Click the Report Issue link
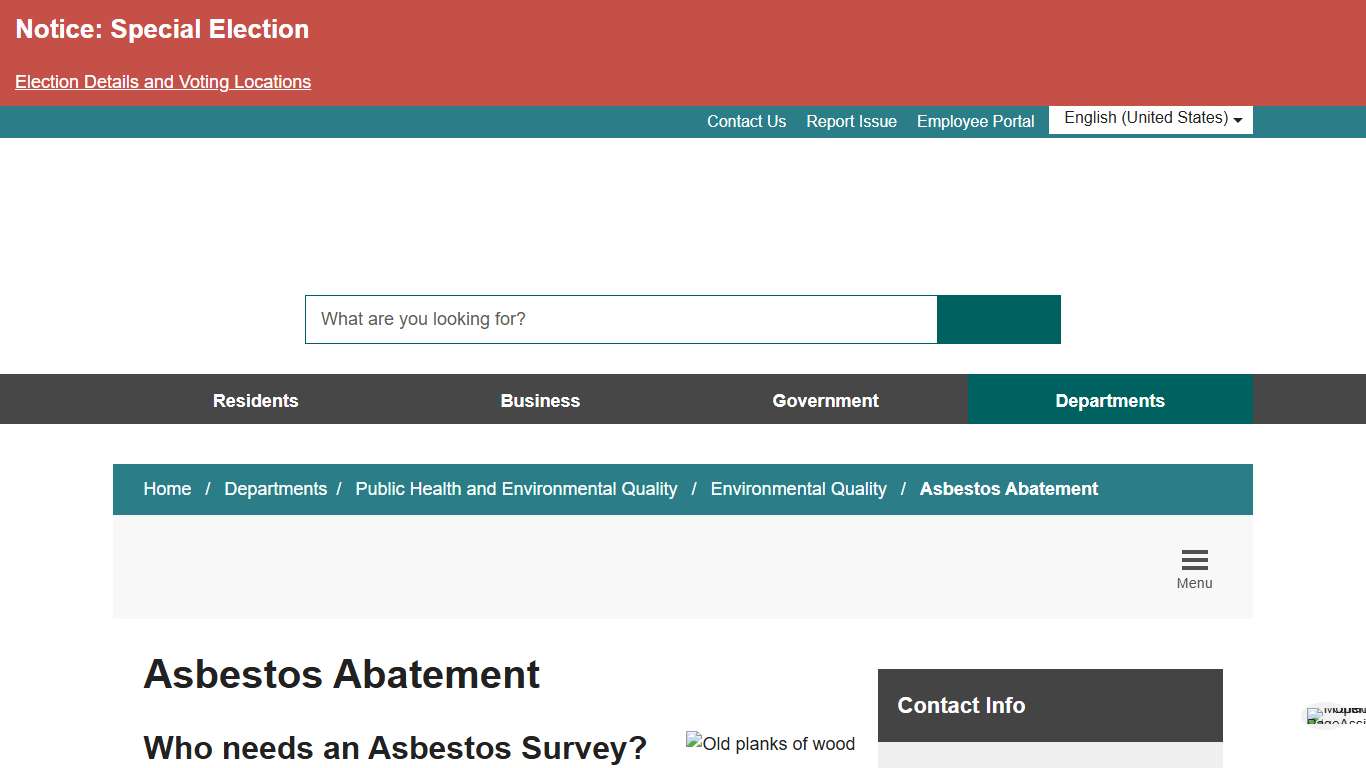This screenshot has width=1366, height=768. (851, 121)
